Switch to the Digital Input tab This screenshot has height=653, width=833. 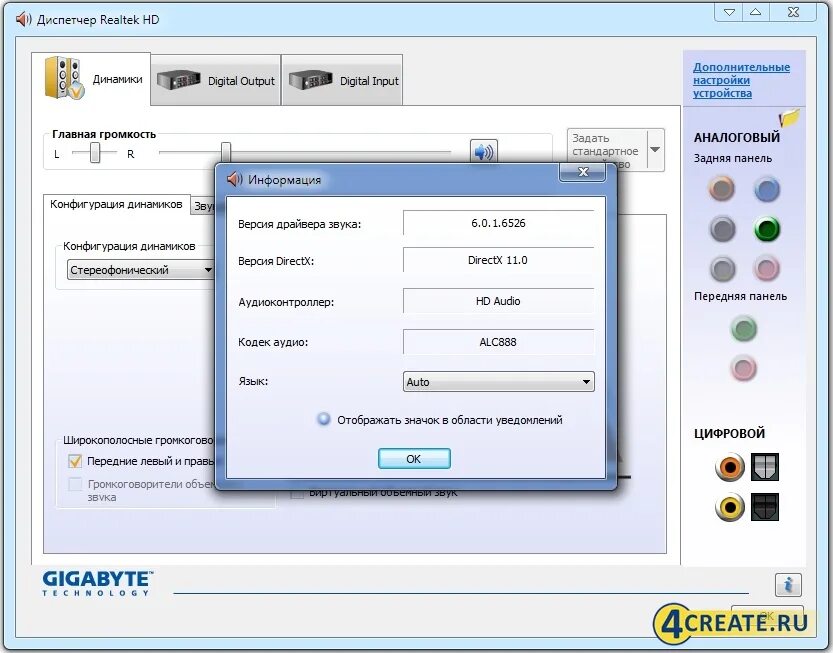point(342,81)
